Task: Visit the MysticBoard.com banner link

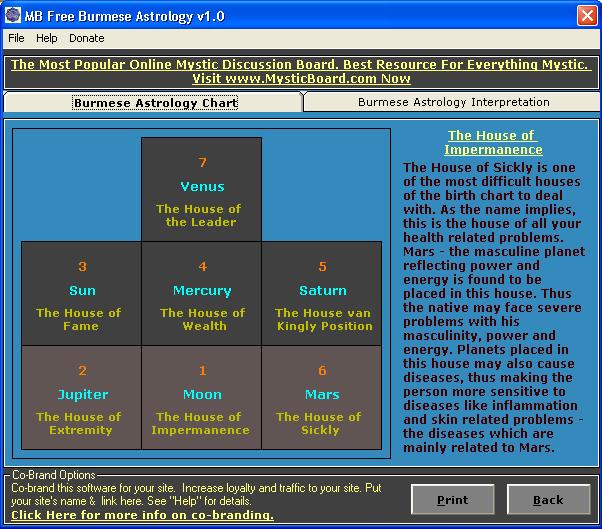Action: tap(300, 71)
